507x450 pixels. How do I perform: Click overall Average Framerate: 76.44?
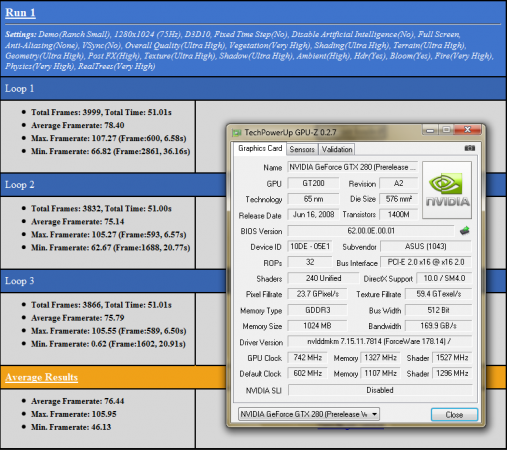pos(78,401)
